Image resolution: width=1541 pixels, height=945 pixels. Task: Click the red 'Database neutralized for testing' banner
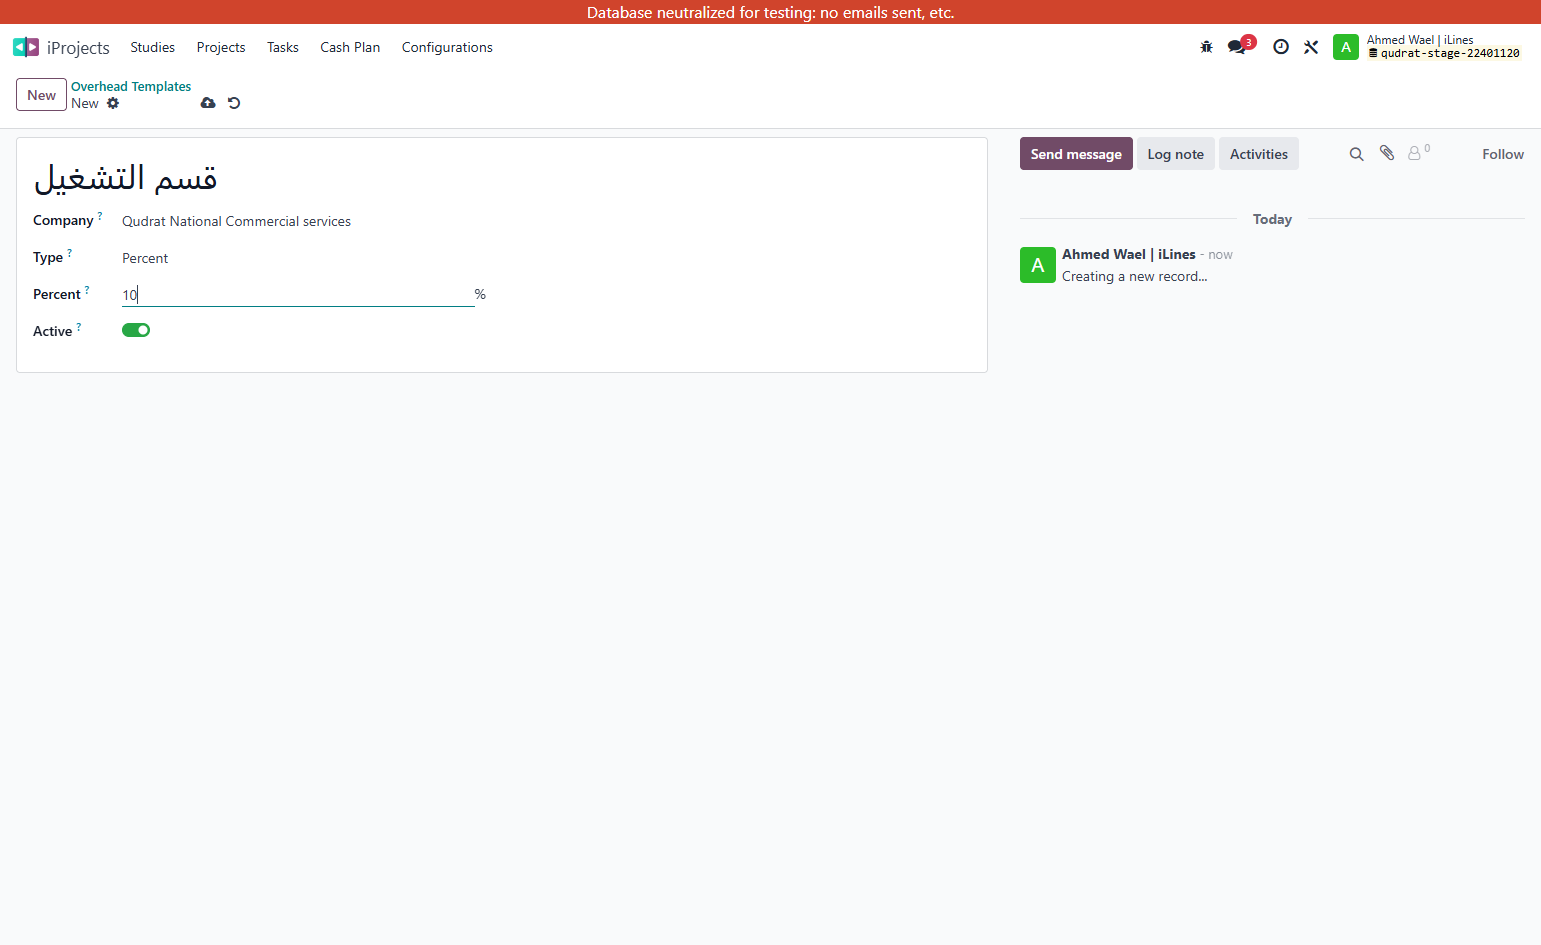click(770, 12)
